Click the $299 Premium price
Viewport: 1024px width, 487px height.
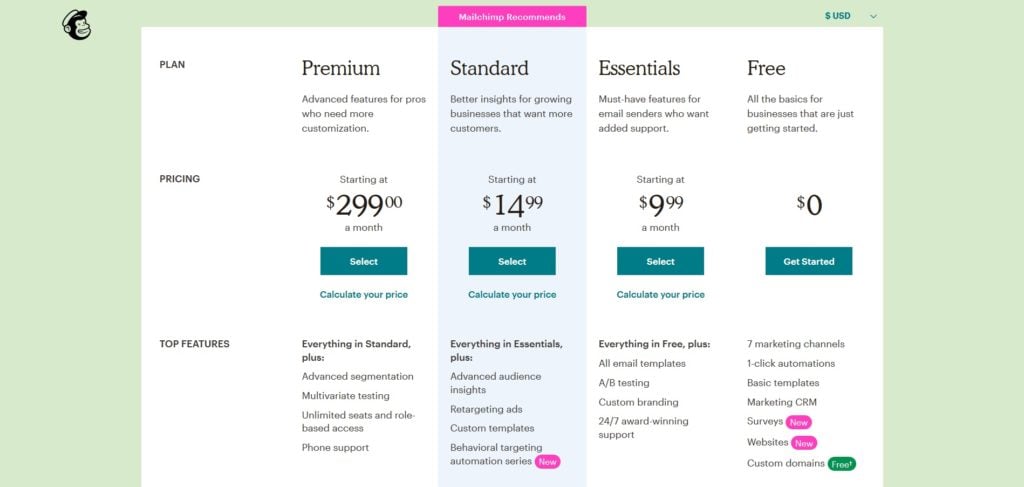tap(364, 205)
